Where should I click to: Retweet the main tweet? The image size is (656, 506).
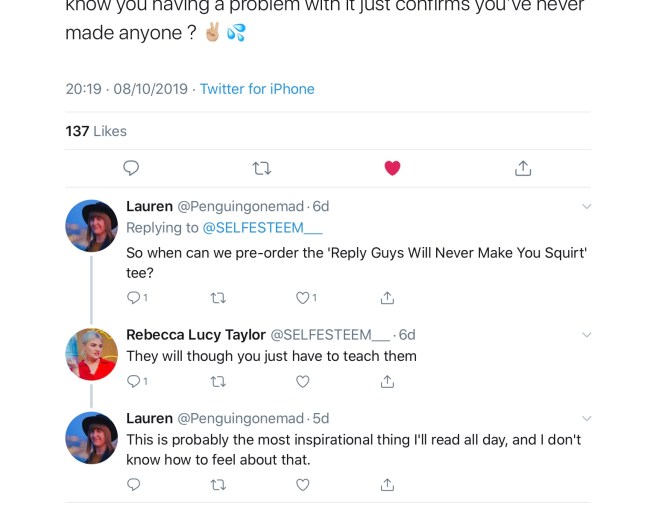click(x=262, y=168)
